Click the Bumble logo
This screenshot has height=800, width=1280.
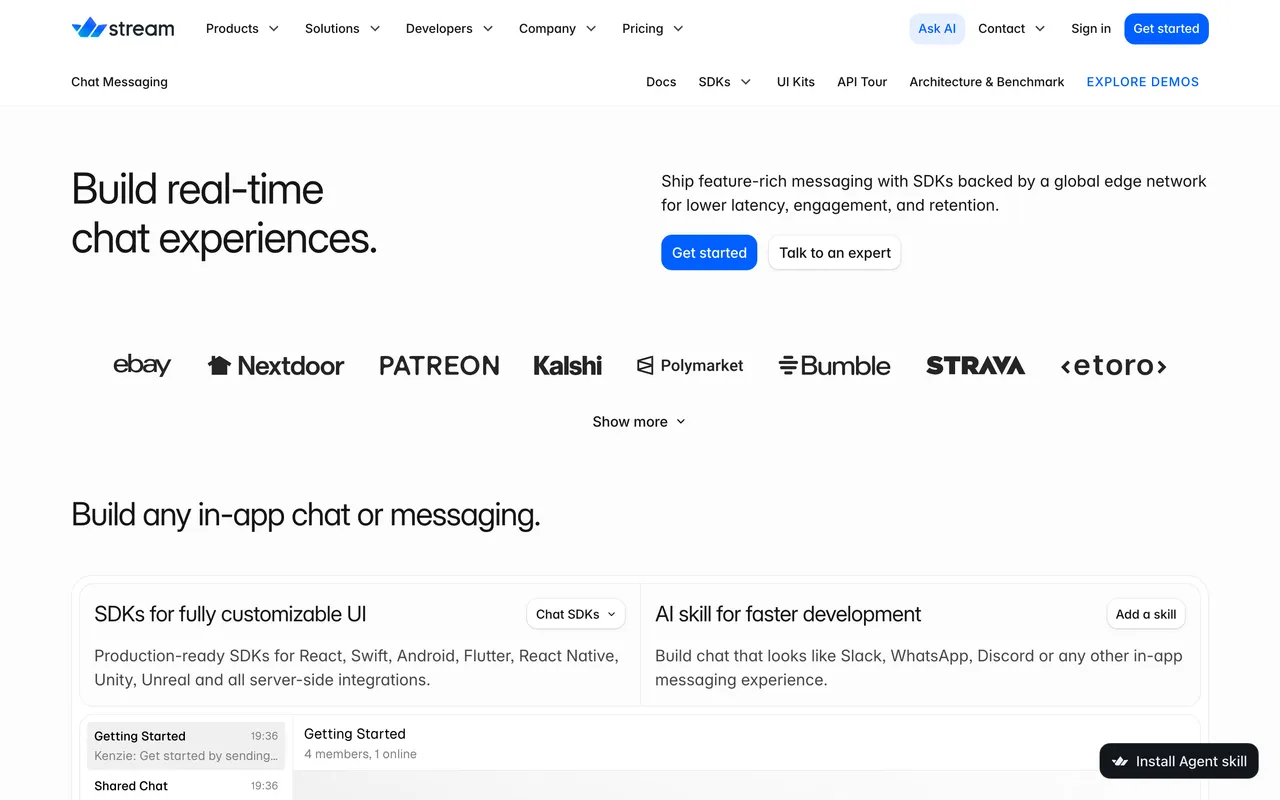pos(835,366)
